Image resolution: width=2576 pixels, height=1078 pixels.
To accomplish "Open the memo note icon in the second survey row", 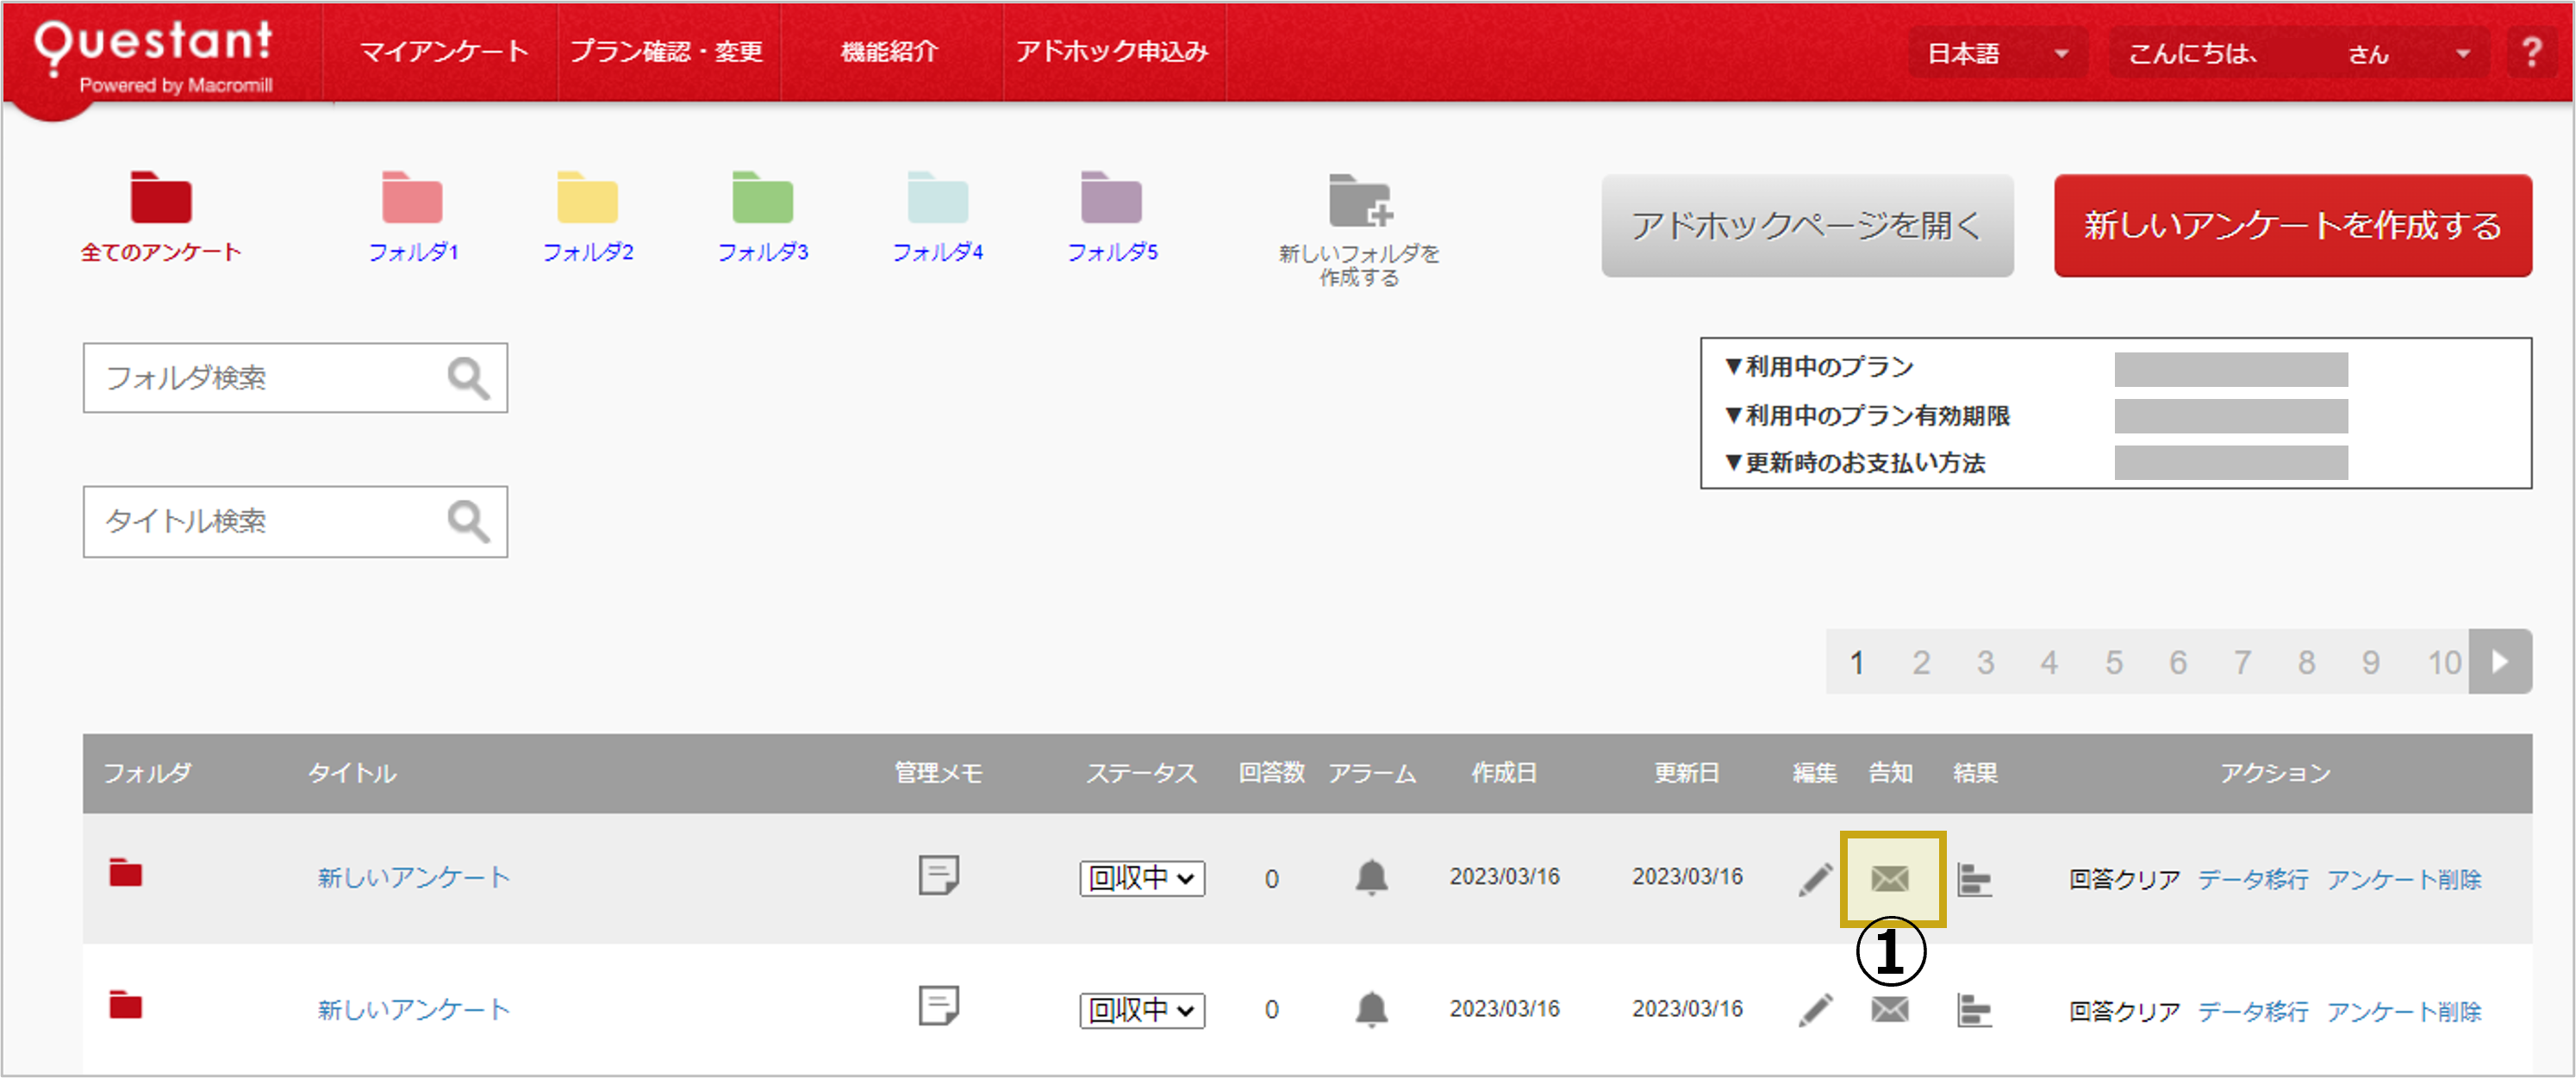I will (x=938, y=1006).
